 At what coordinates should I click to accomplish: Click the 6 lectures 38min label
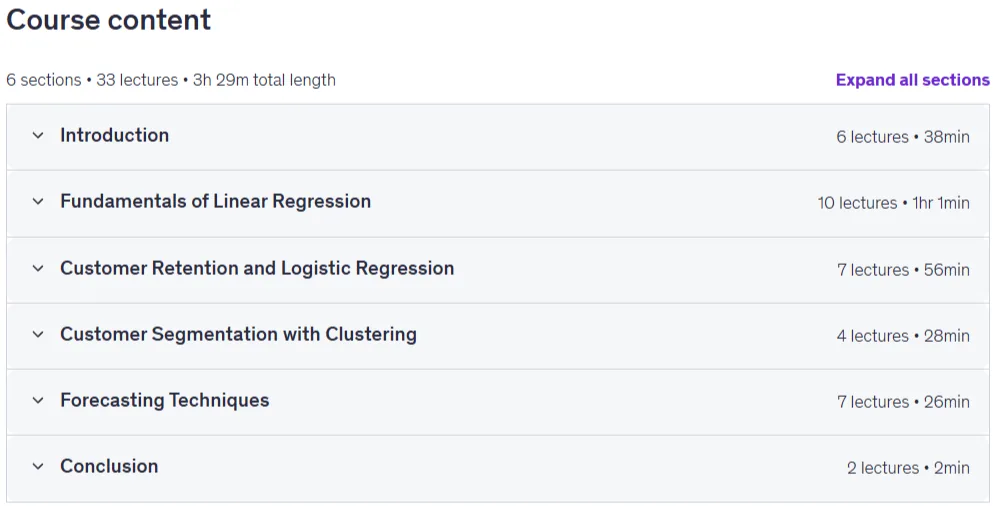903,137
